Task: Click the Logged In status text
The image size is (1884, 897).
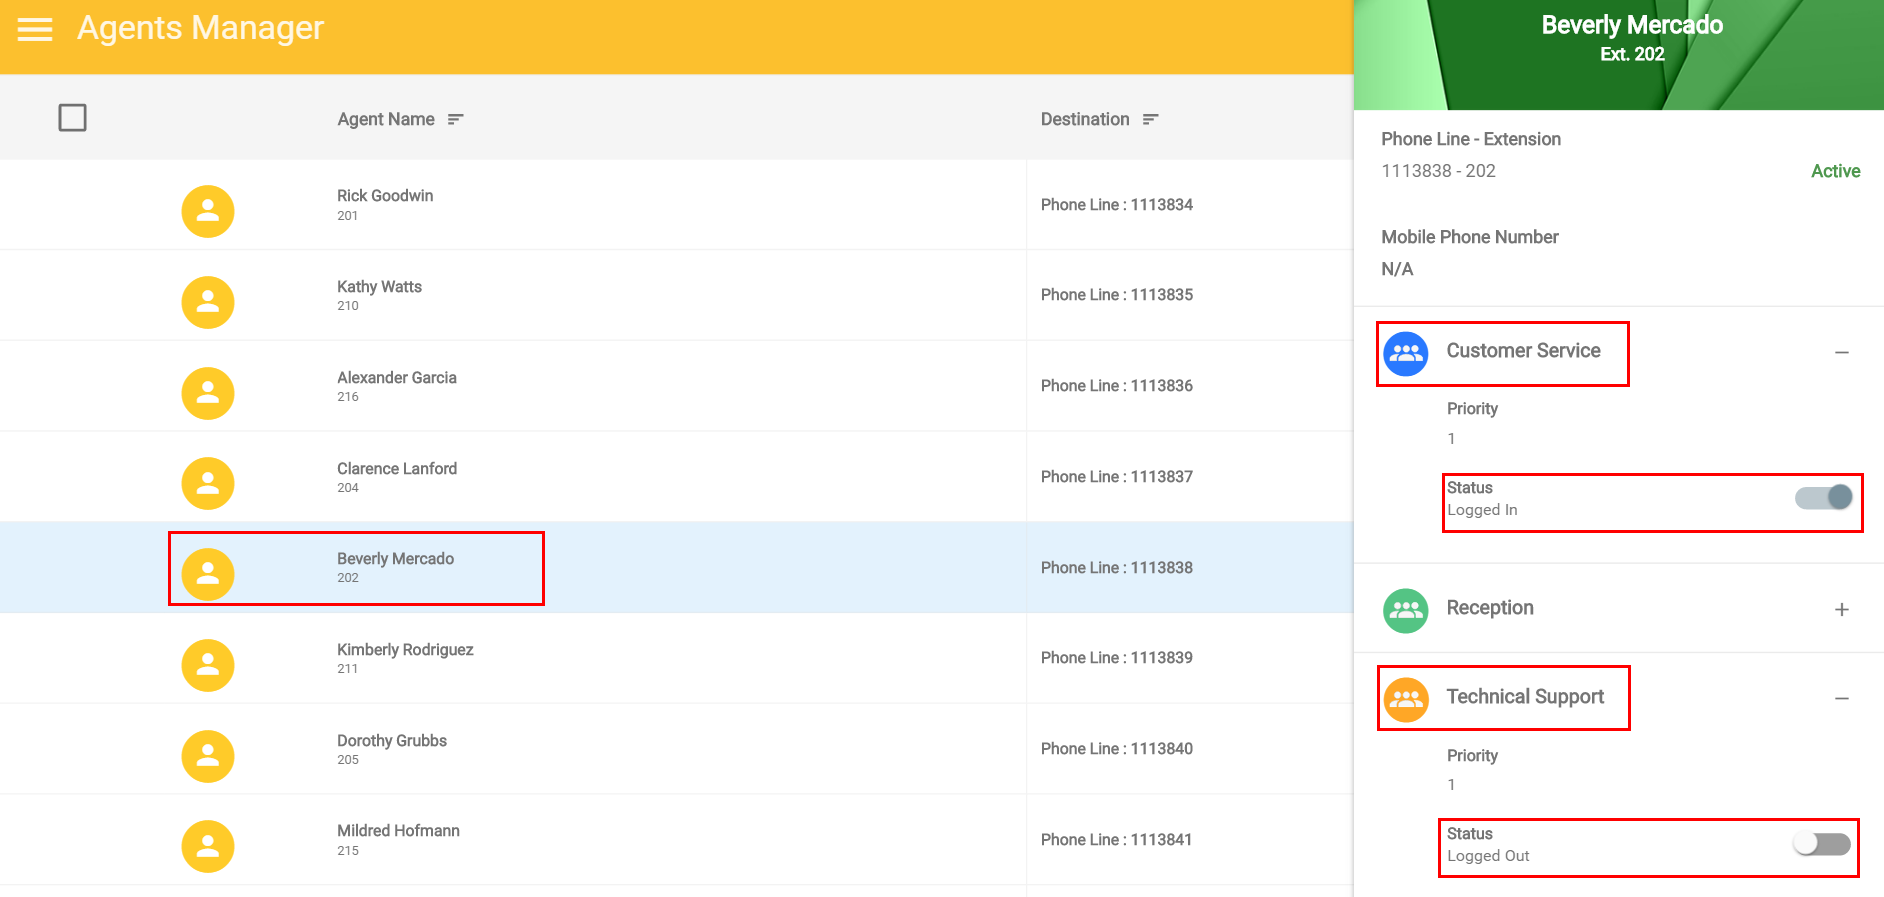Action: [1482, 510]
